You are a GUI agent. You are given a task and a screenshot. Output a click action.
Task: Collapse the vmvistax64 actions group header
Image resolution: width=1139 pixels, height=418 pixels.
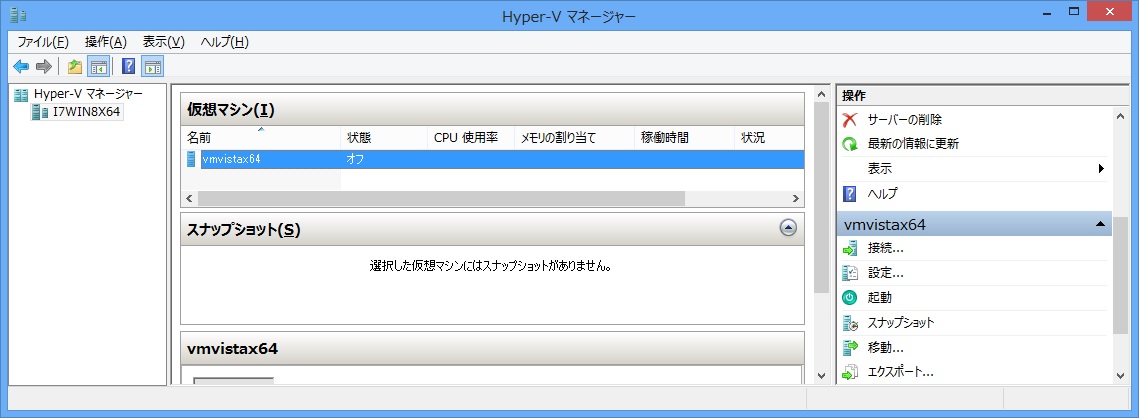point(974,224)
